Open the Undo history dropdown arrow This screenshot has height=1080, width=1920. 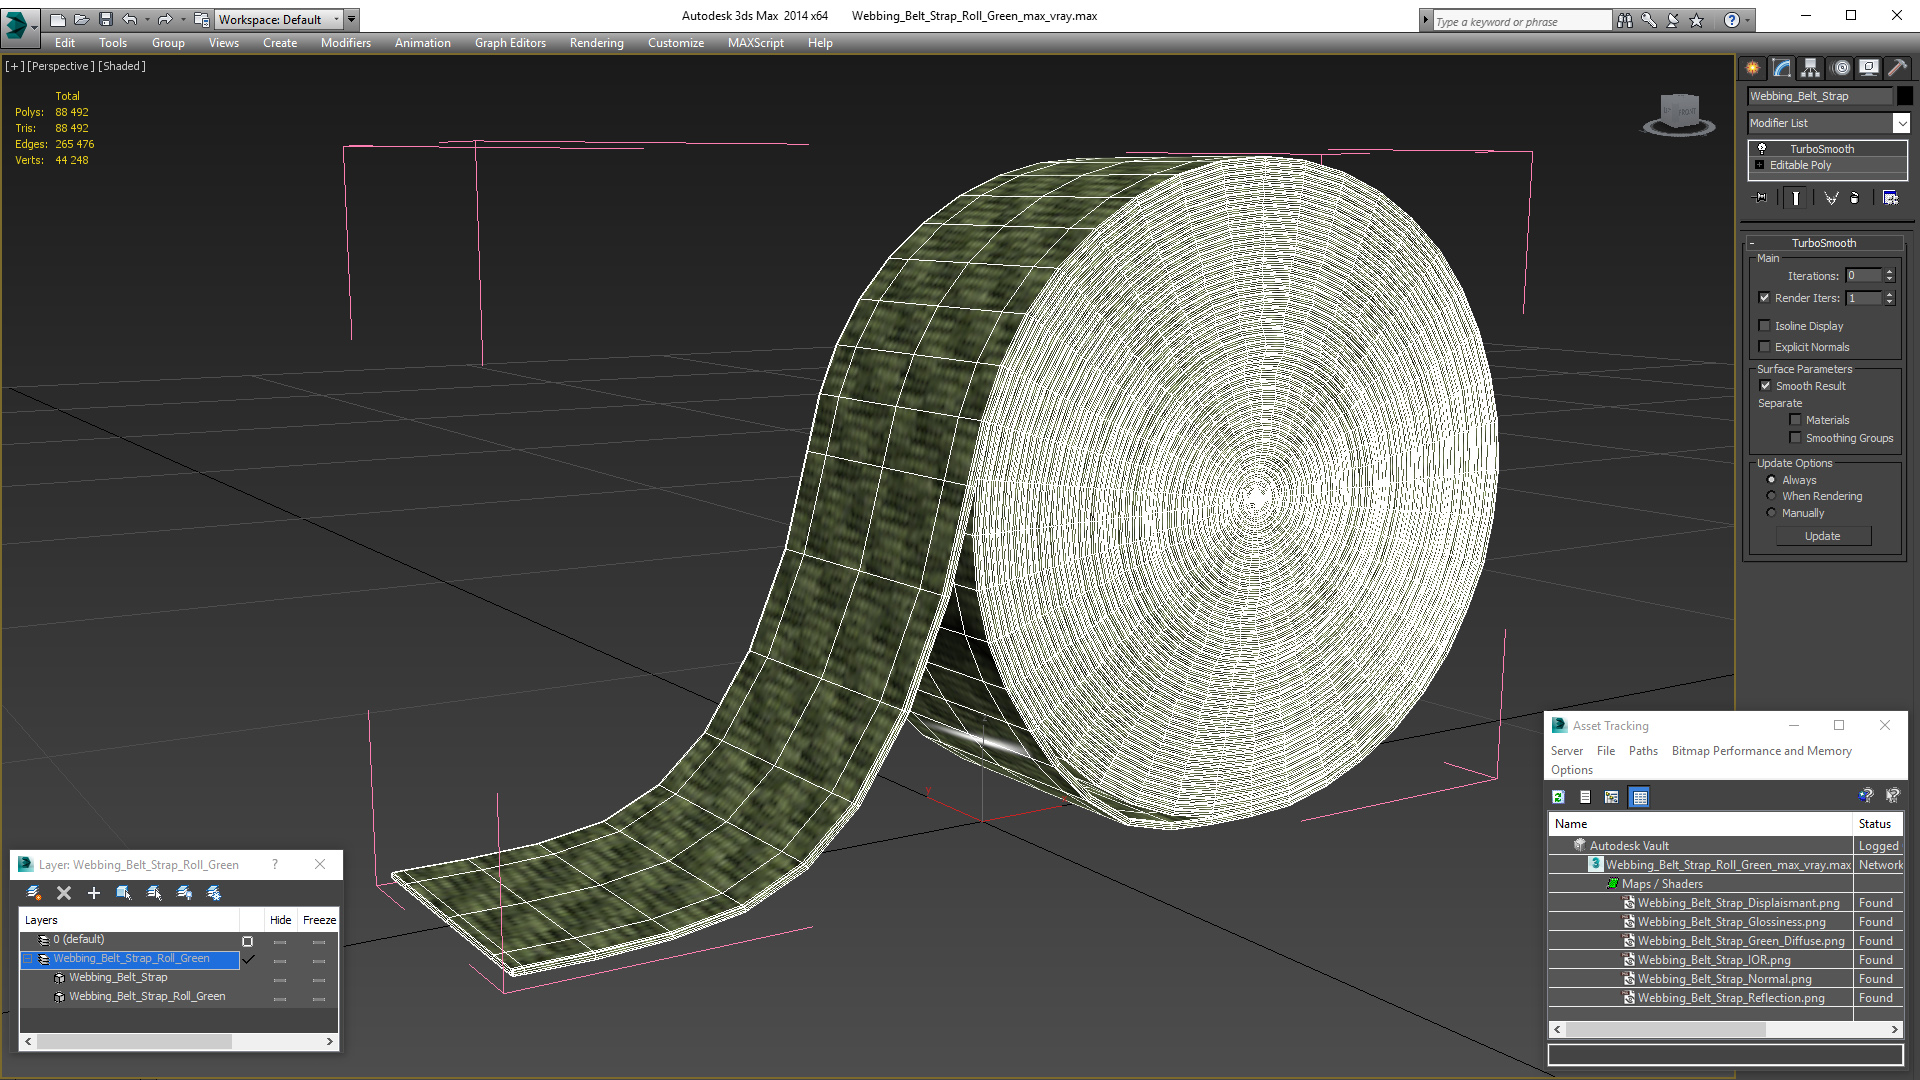[147, 19]
